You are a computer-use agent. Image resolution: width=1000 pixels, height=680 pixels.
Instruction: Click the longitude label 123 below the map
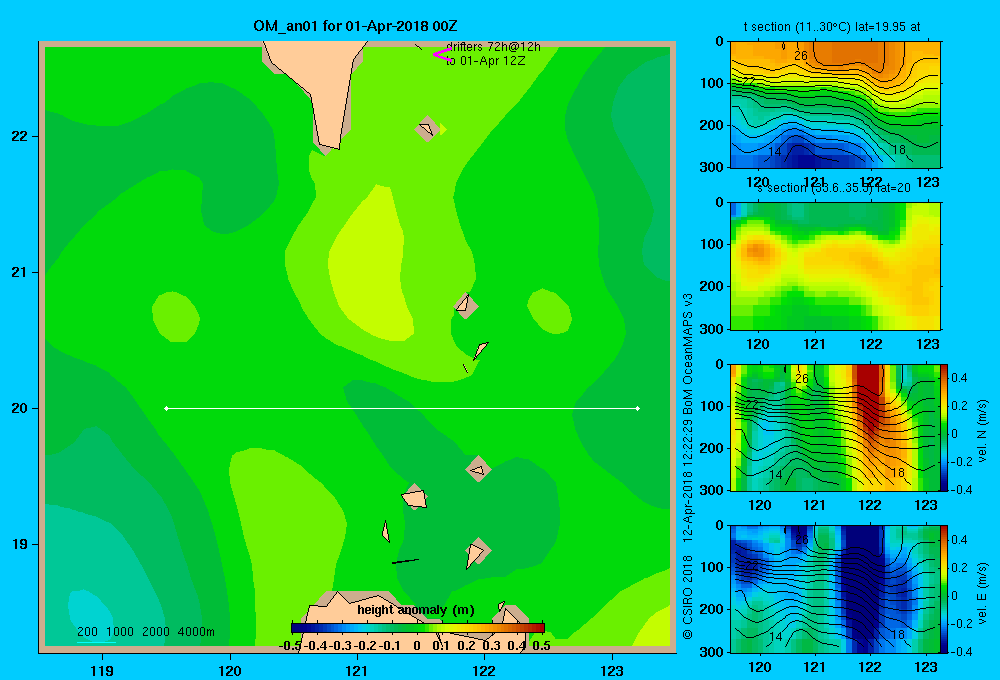point(612,670)
